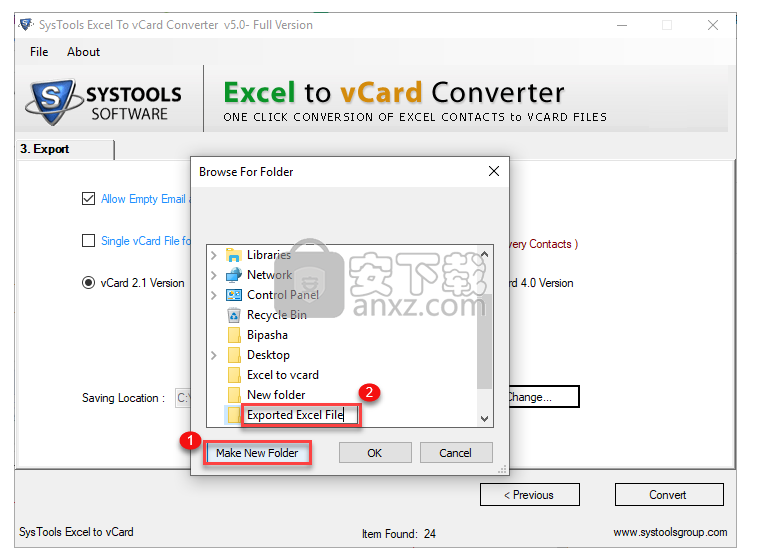This screenshot has width=764, height=559.
Task: Click the Control Panel icon
Action: tap(234, 295)
